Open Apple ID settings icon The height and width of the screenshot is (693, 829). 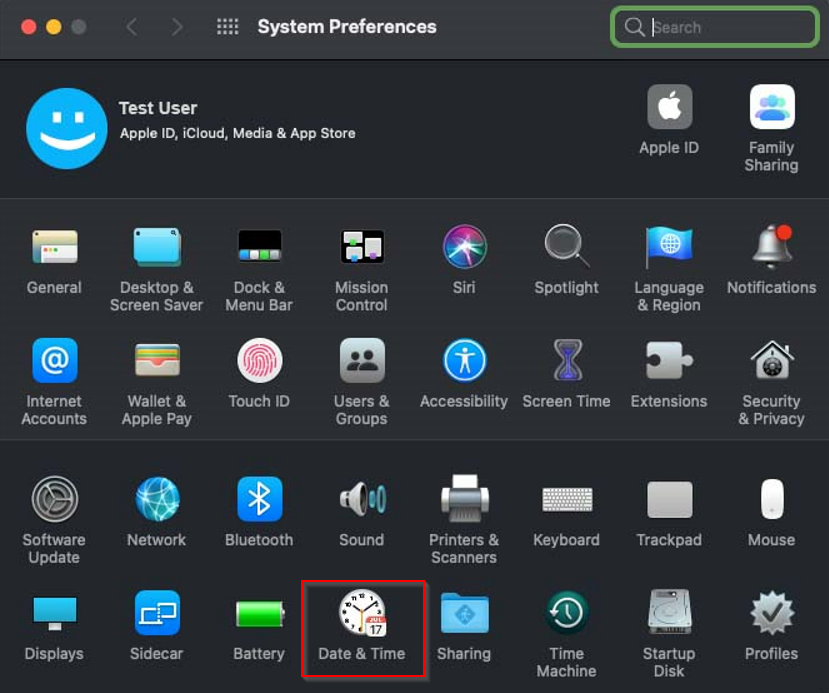click(x=669, y=106)
